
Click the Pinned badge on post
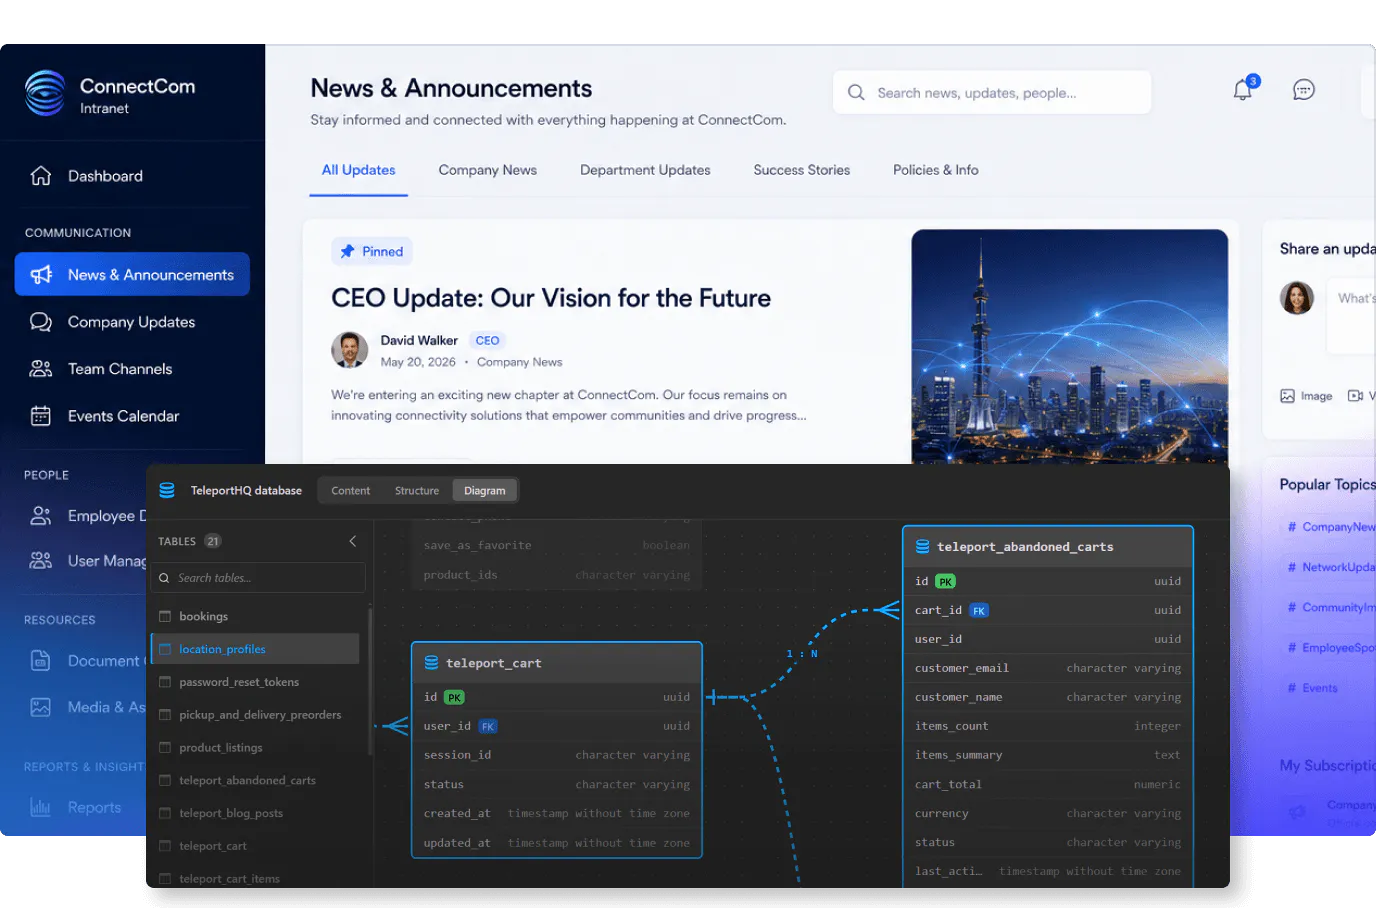[372, 251]
